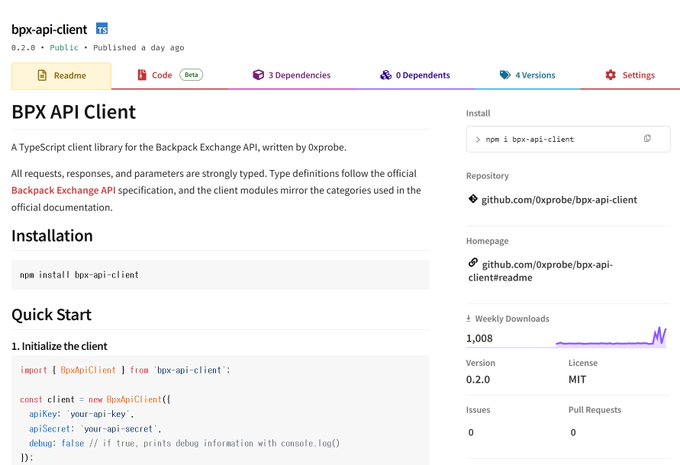Image resolution: width=680 pixels, height=465 pixels.
Task: Click the Homepage section label
Action: pyautogui.click(x=487, y=241)
